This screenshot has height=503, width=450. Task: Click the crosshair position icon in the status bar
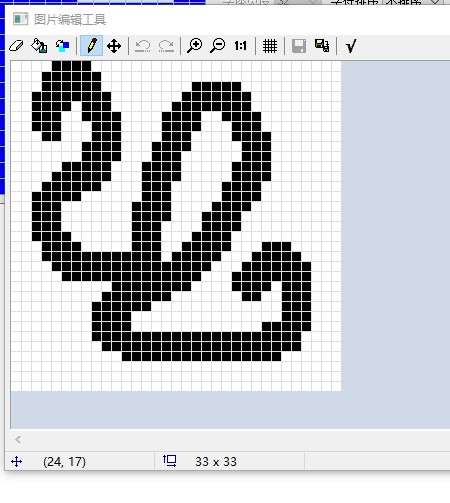point(16,462)
